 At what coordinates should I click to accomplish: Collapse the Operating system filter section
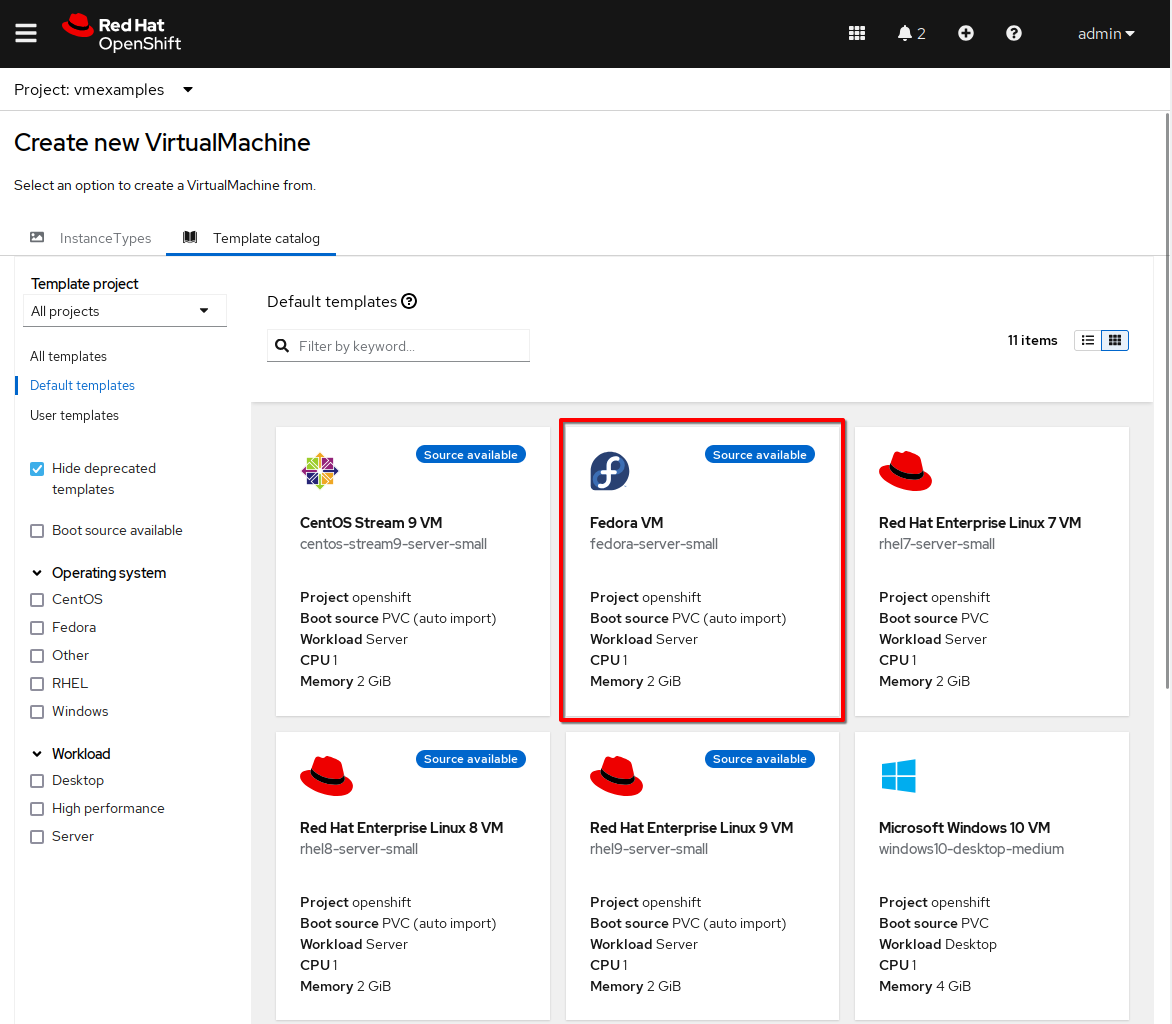click(x=99, y=573)
